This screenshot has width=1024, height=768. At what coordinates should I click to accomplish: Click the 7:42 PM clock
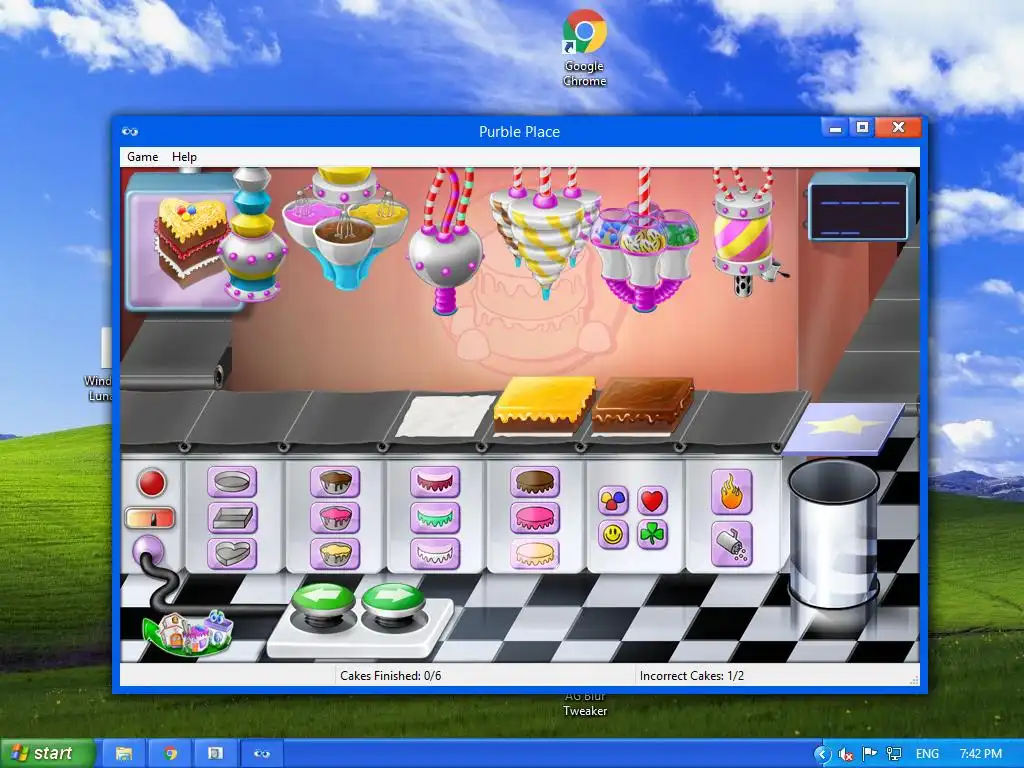click(x=980, y=754)
